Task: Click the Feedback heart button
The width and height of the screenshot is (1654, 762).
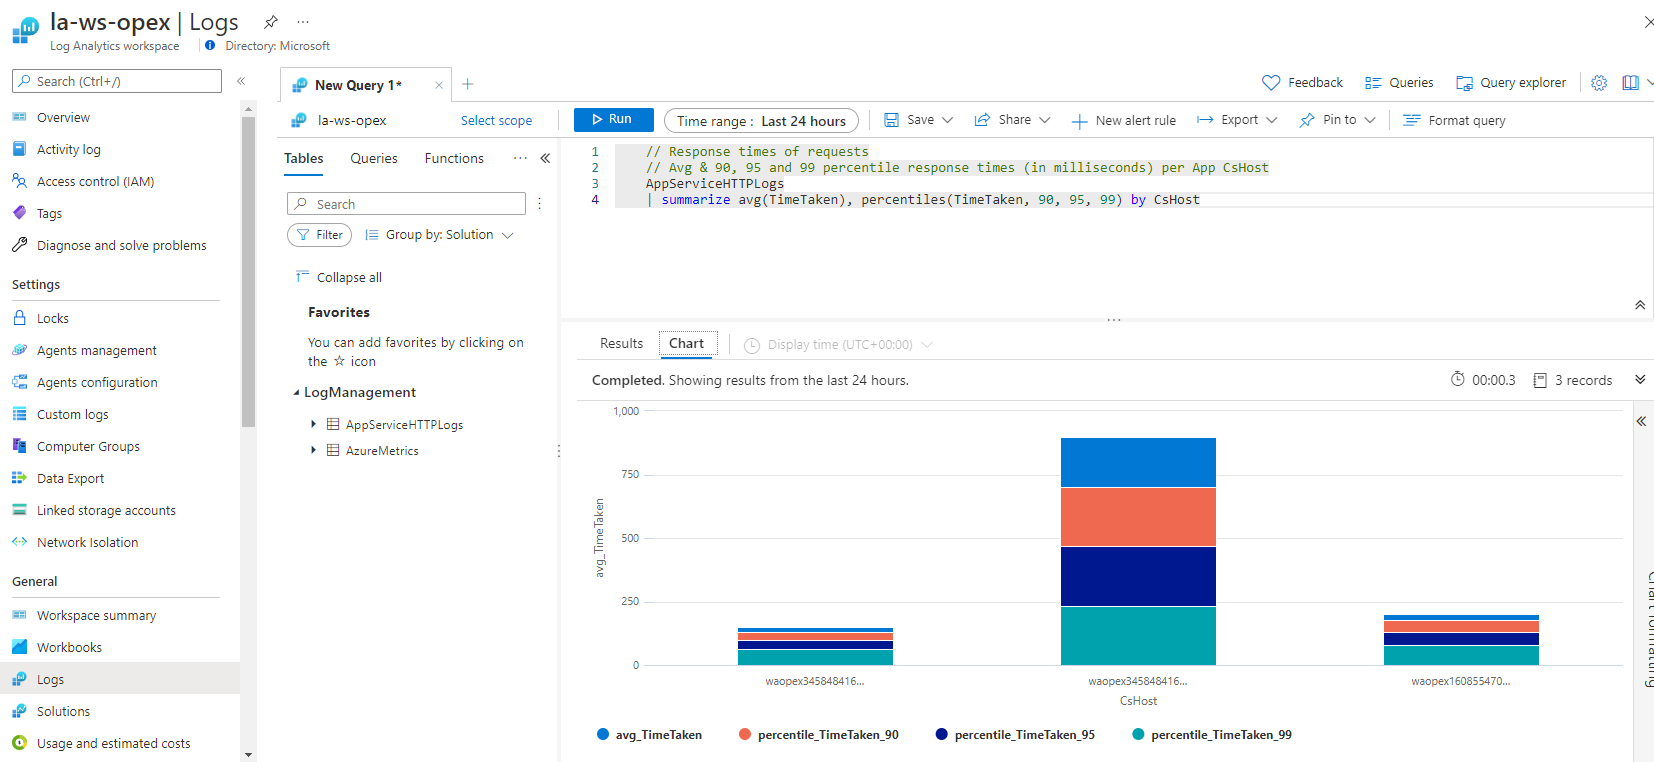Action: click(1303, 83)
